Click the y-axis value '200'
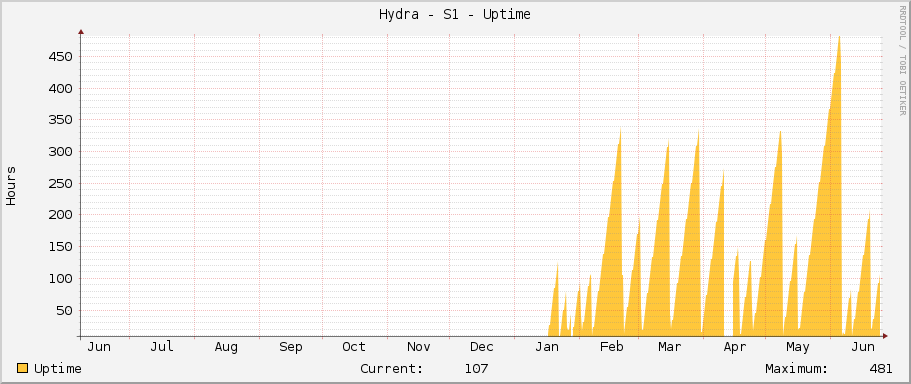Image resolution: width=911 pixels, height=384 pixels. pyautogui.click(x=60, y=215)
